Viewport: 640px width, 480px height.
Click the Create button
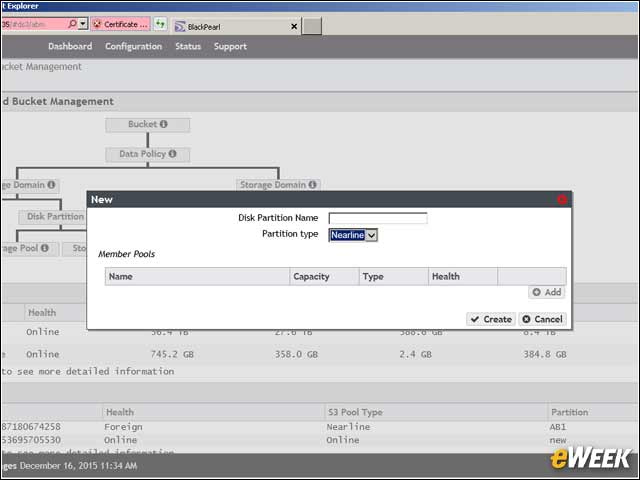click(x=491, y=319)
